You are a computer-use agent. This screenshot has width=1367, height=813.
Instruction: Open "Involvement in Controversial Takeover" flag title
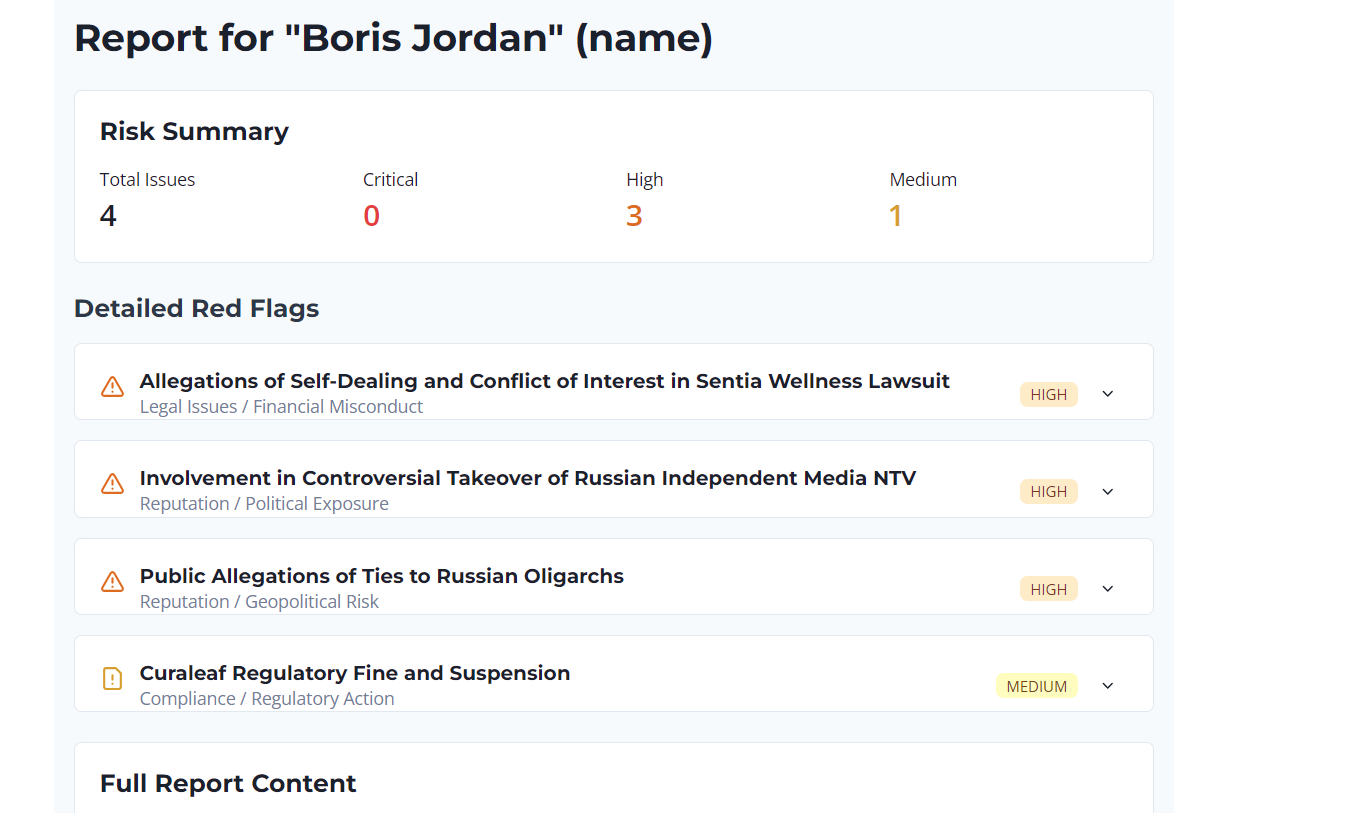[x=527, y=478]
